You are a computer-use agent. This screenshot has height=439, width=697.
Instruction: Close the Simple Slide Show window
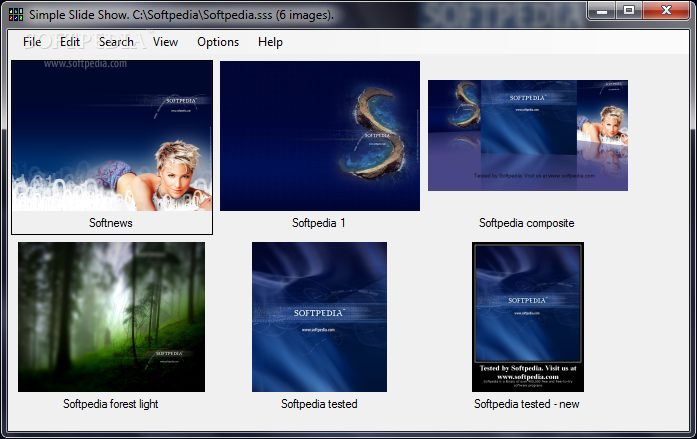[665, 10]
